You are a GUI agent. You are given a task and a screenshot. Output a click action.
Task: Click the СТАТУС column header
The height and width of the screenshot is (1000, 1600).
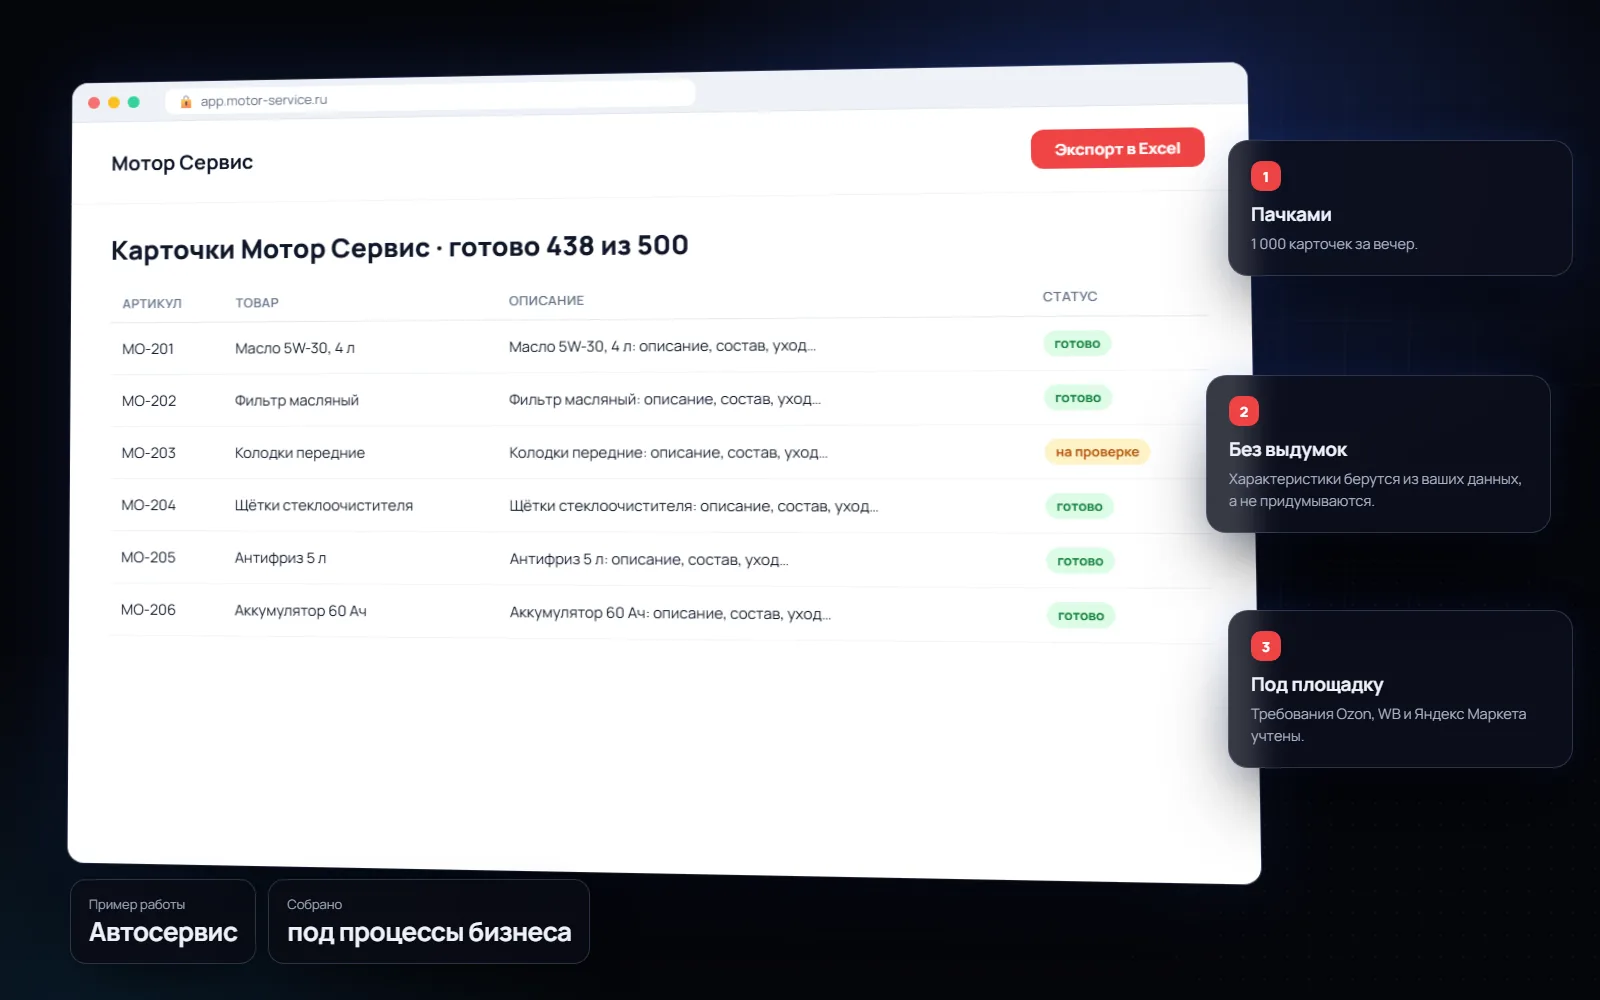[x=1070, y=296]
